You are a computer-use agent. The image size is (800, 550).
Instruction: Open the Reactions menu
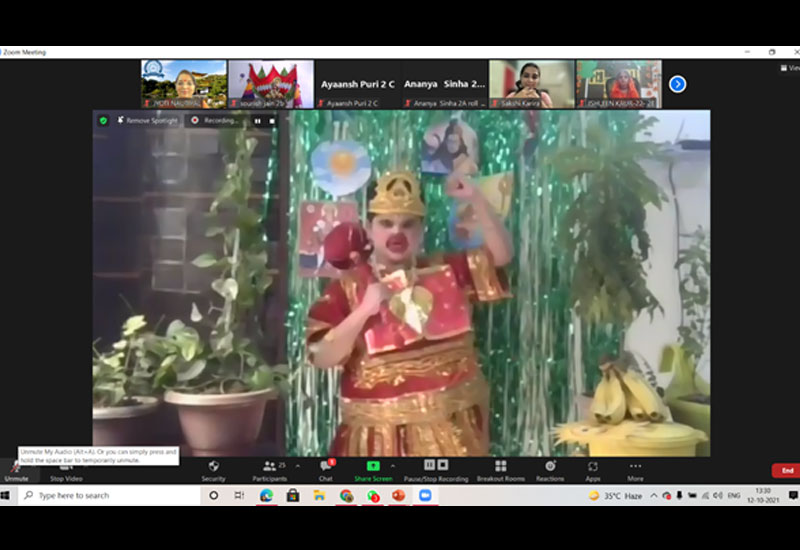tap(550, 471)
